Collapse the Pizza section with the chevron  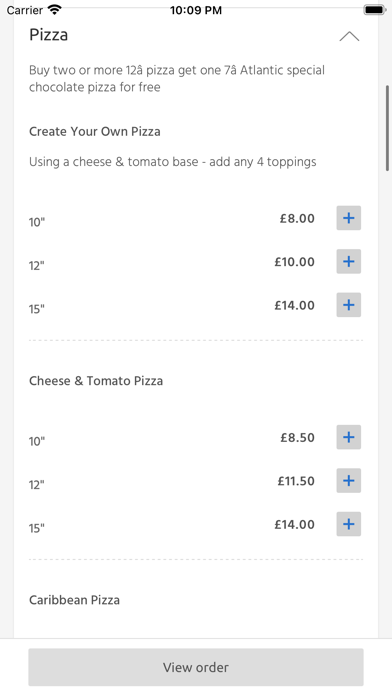point(349,36)
